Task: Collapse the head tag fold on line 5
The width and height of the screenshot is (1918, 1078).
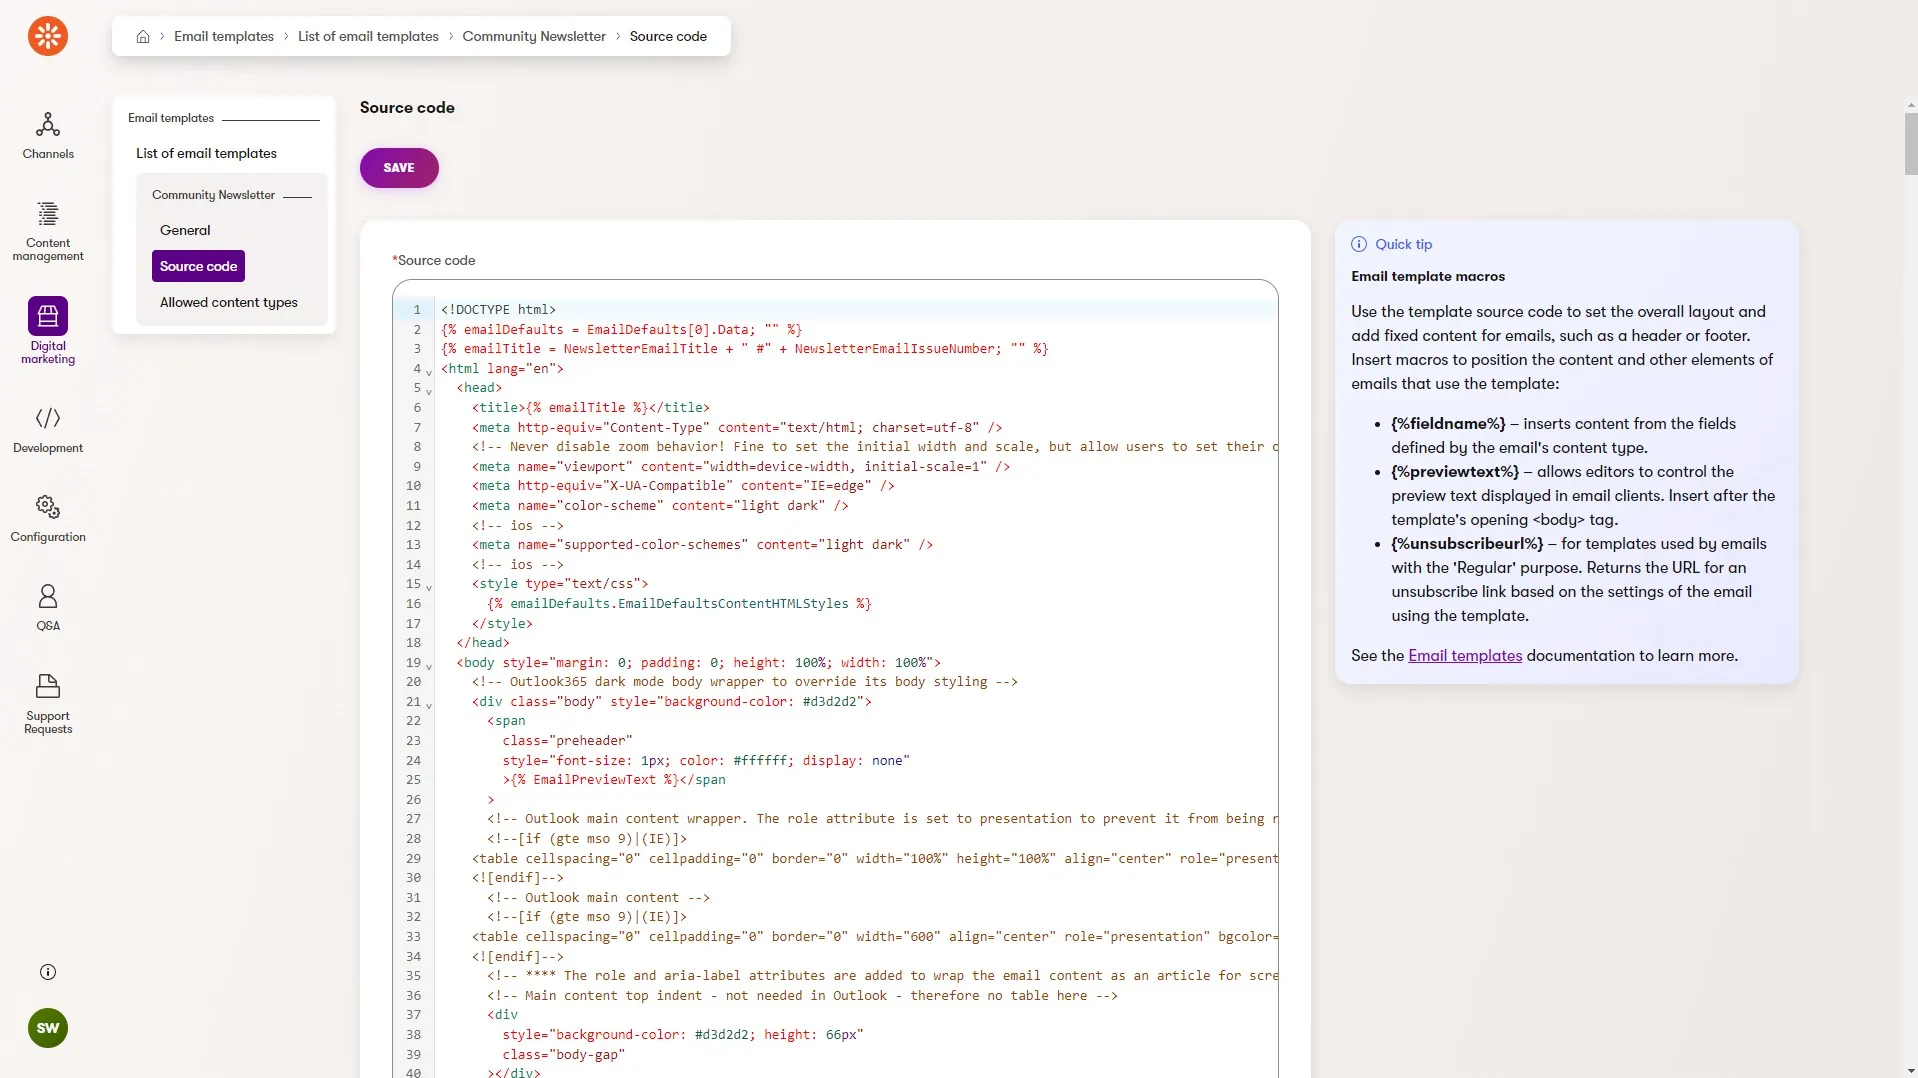Action: click(x=429, y=391)
